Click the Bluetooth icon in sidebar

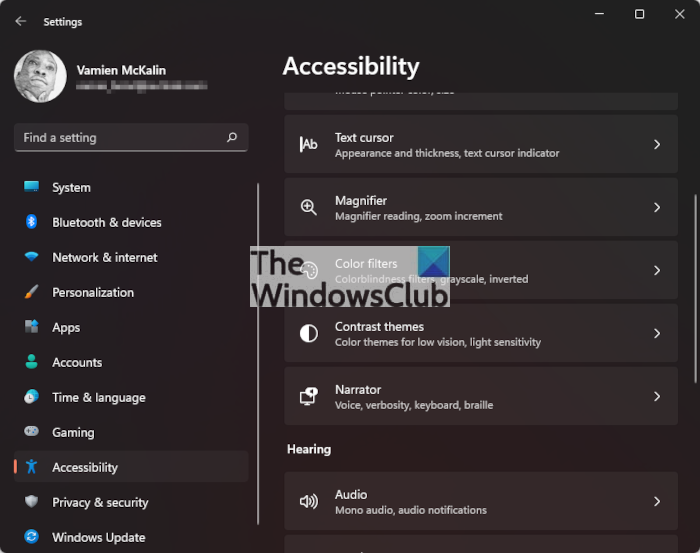click(x=32, y=222)
